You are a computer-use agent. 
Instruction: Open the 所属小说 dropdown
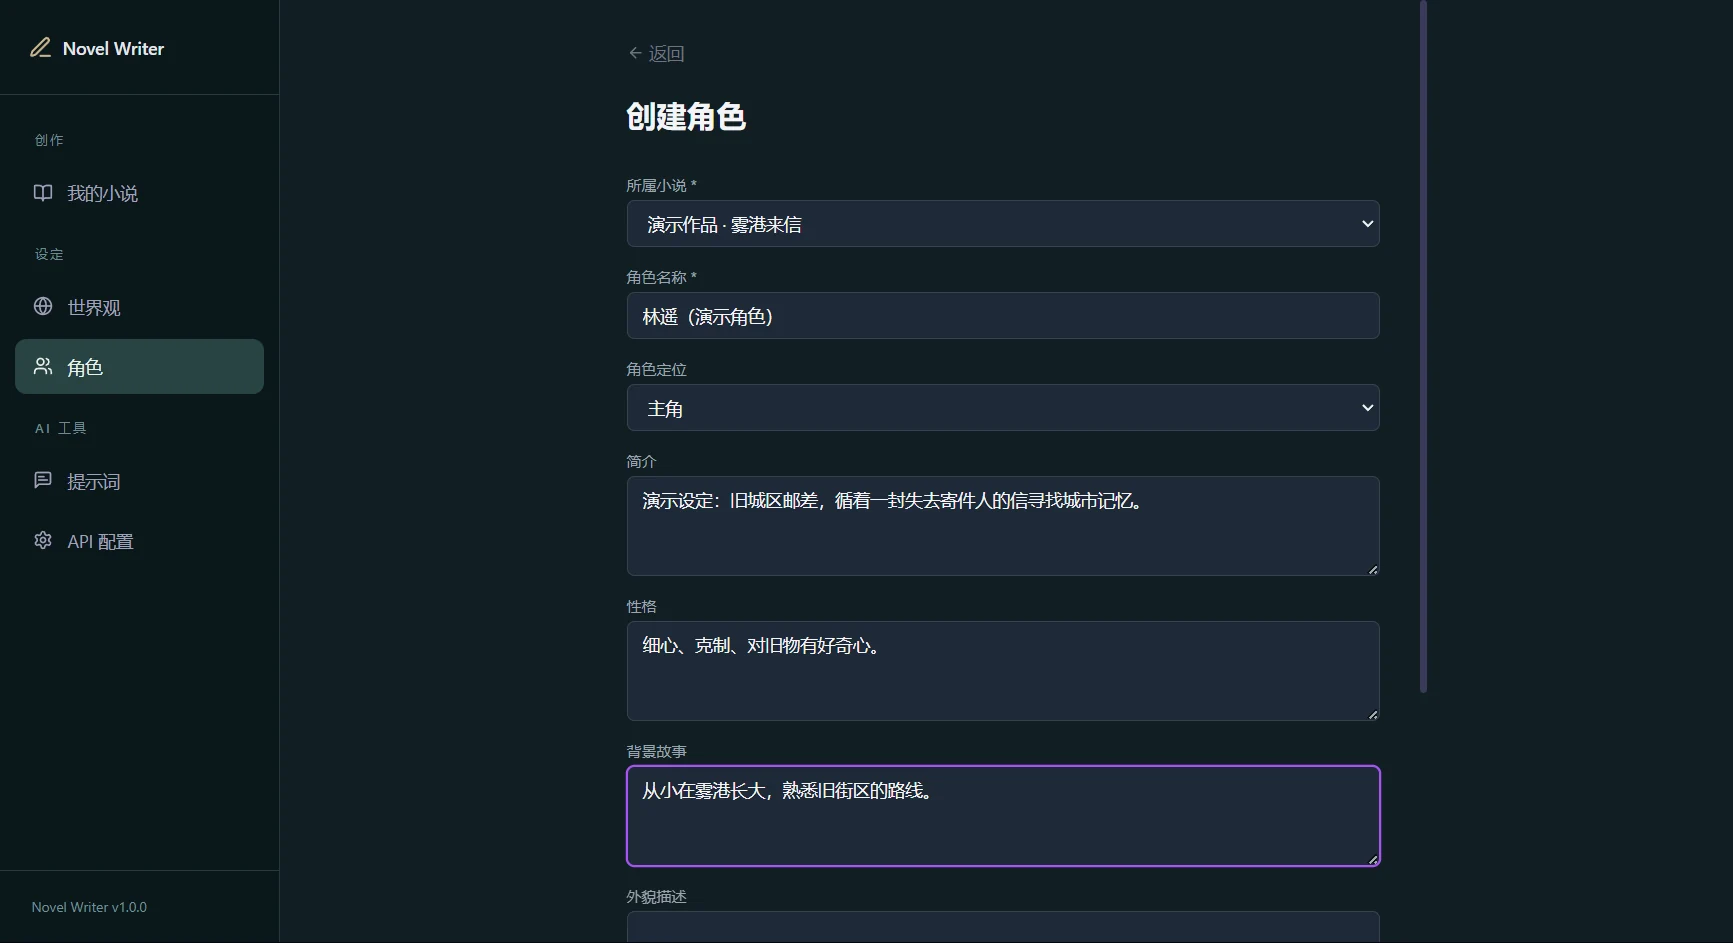1003,224
